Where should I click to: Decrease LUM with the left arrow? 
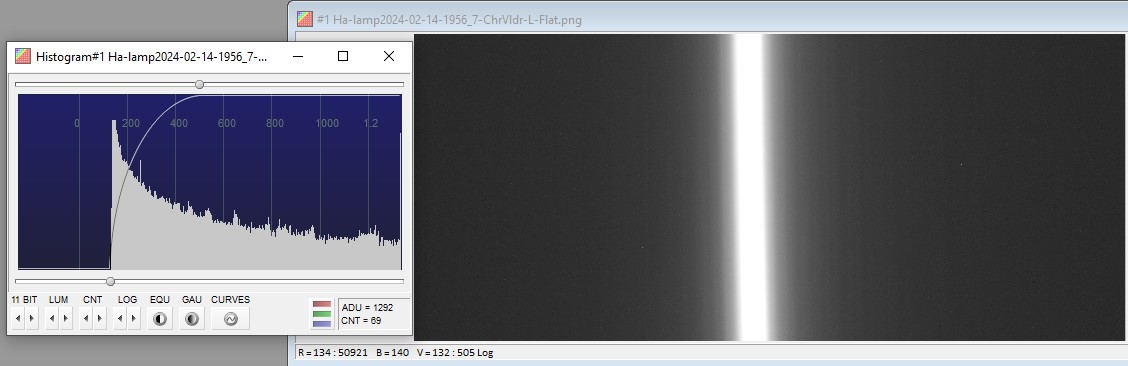(52, 319)
